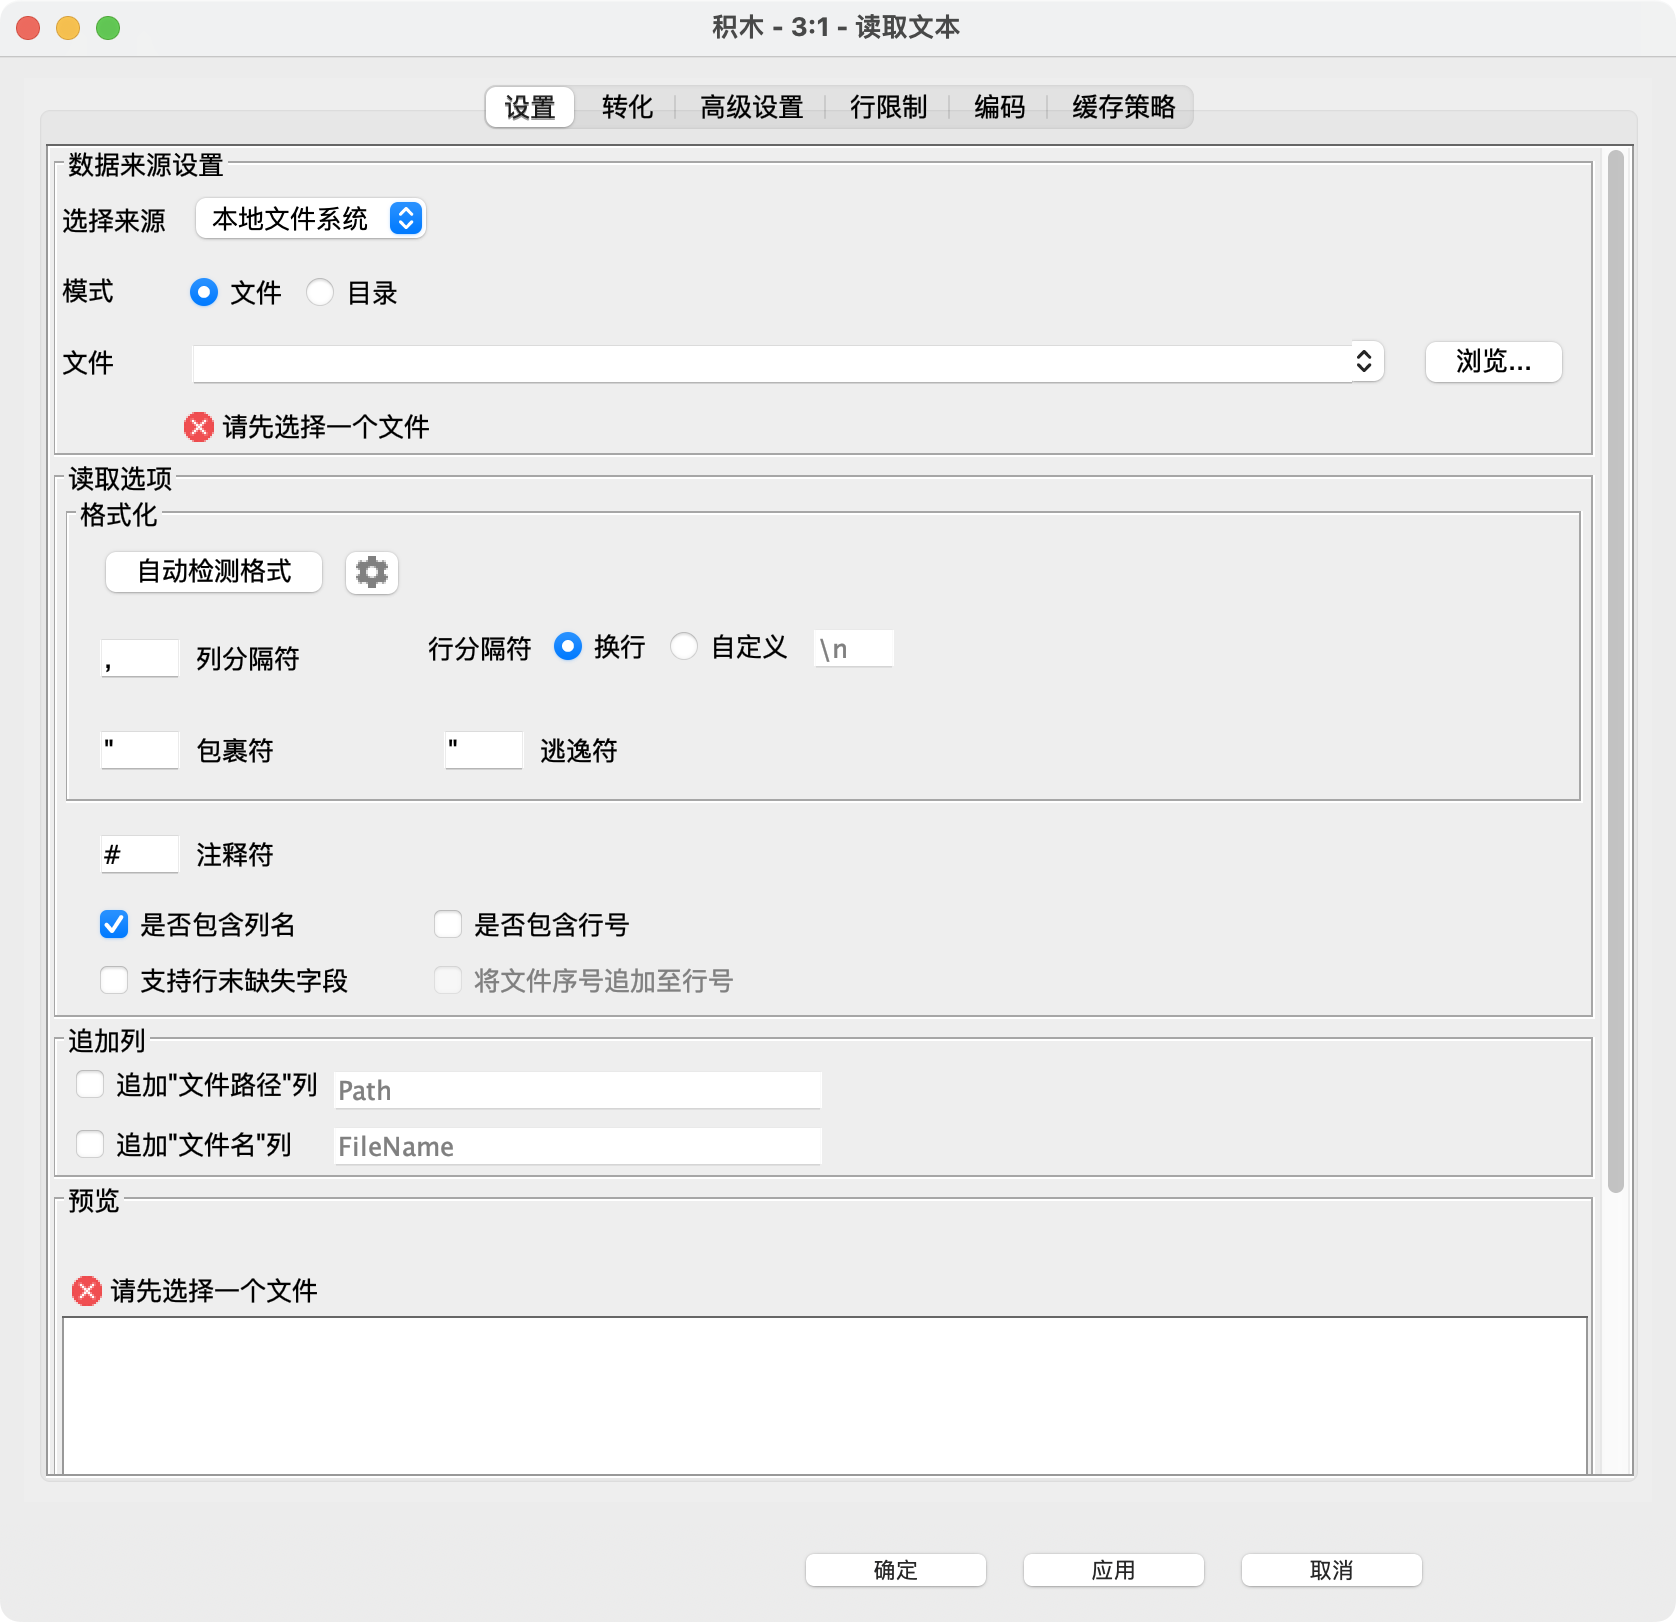Open the 编码 tab

[997, 107]
